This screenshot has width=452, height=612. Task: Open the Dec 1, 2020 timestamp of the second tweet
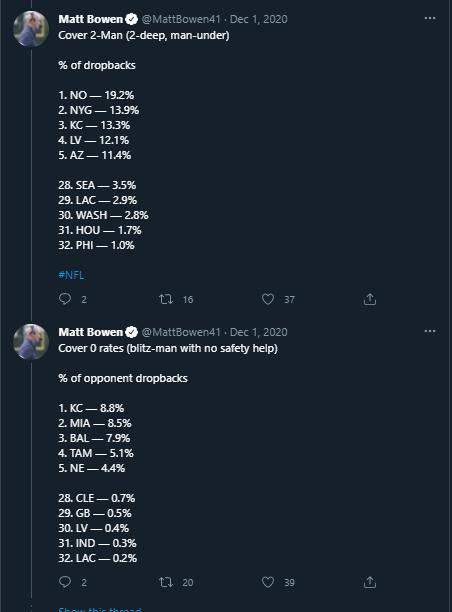258,332
